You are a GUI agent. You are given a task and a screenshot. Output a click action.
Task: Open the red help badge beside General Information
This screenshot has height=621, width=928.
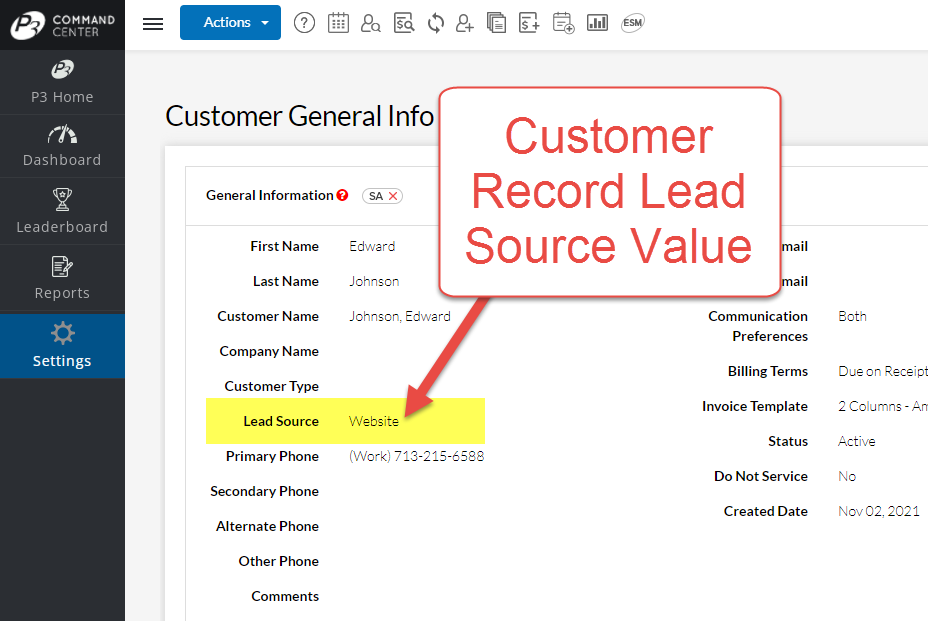click(x=345, y=195)
